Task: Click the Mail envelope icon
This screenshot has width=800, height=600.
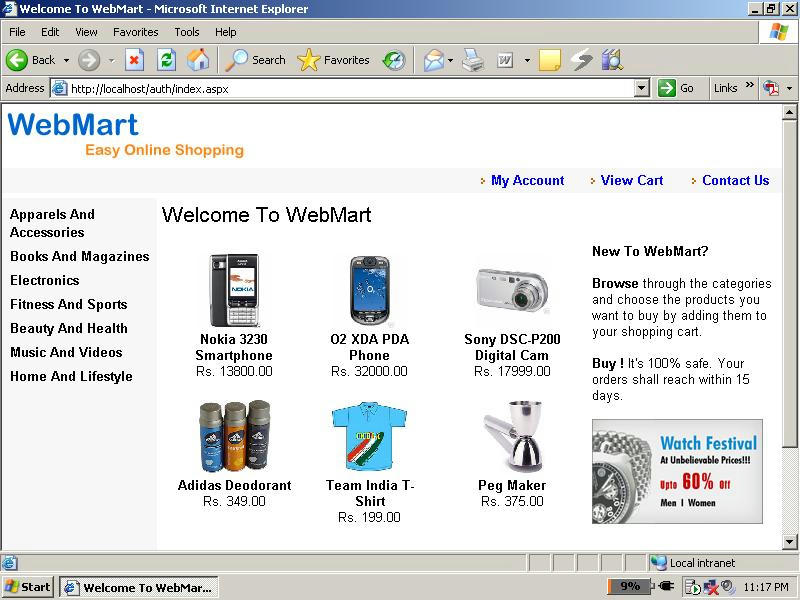Action: click(434, 60)
